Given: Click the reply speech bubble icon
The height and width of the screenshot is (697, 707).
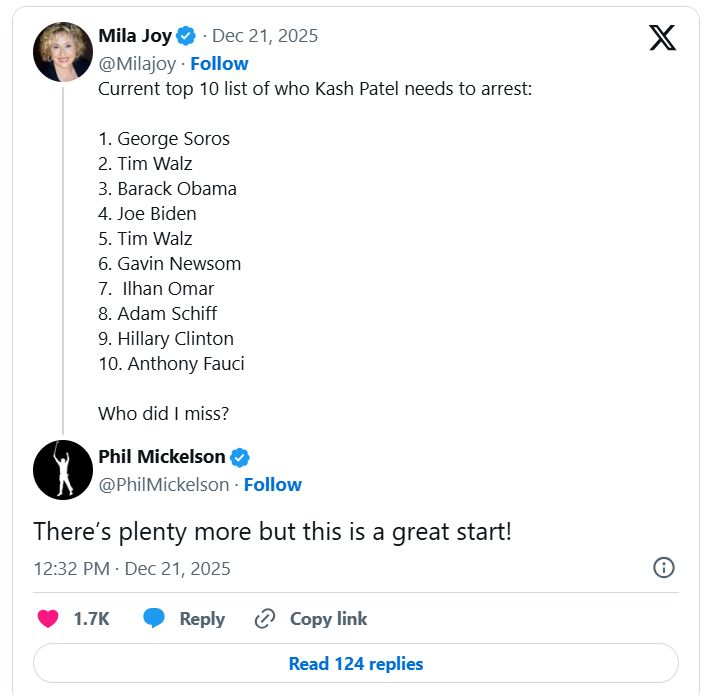Looking at the screenshot, I should click(x=154, y=619).
